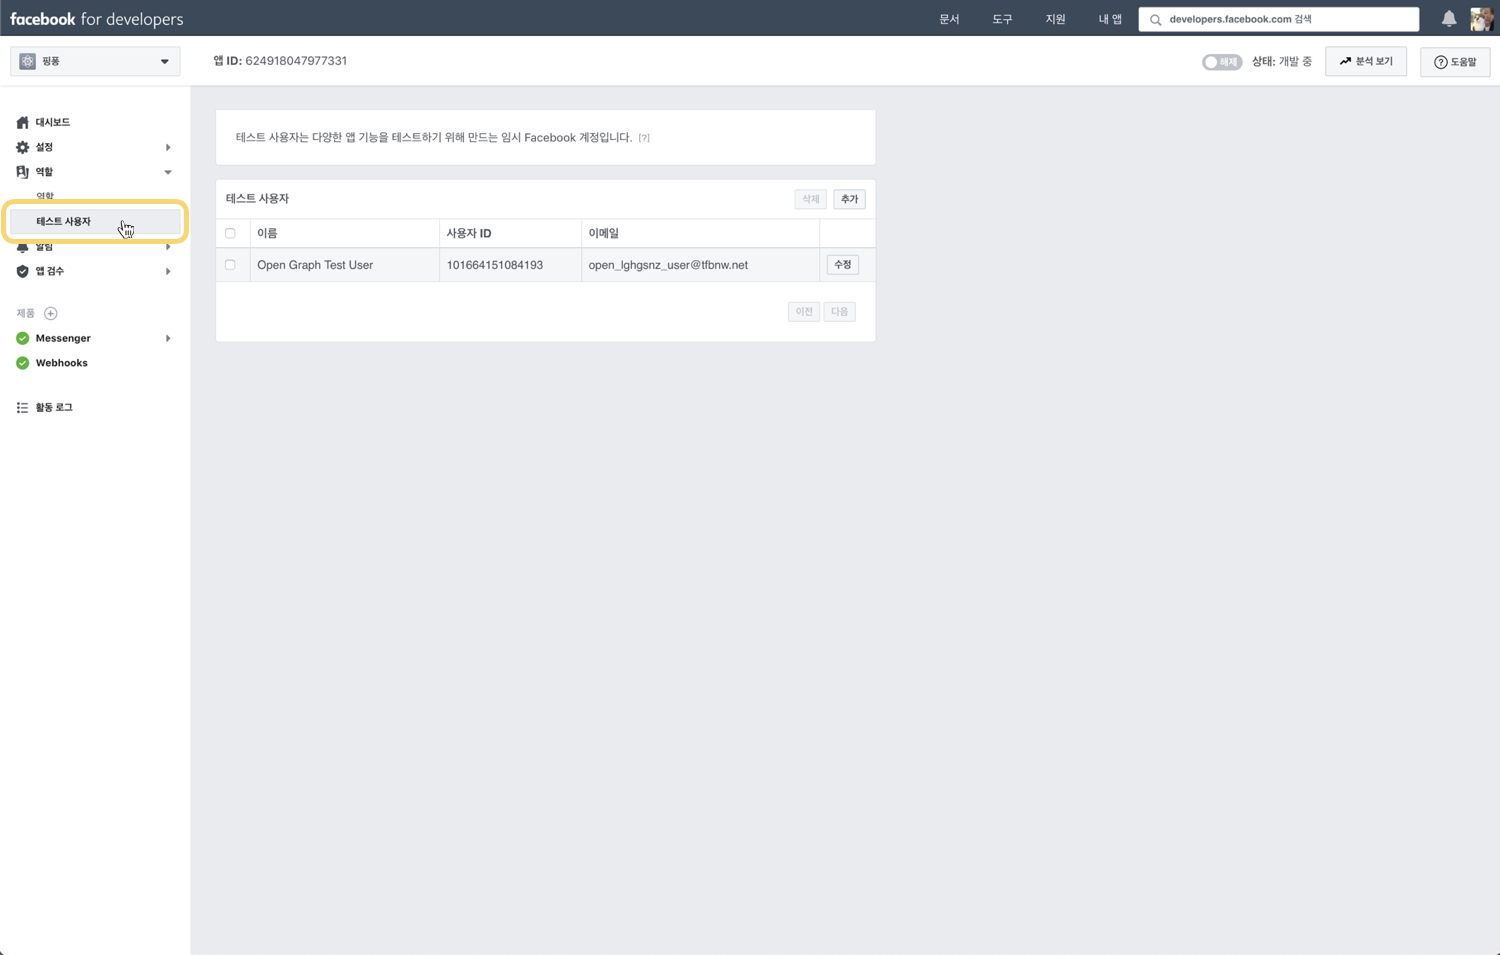Viewport: 1500px width, 955px height.
Task: Select the 역할 sub-item under roles
Action: (45, 196)
